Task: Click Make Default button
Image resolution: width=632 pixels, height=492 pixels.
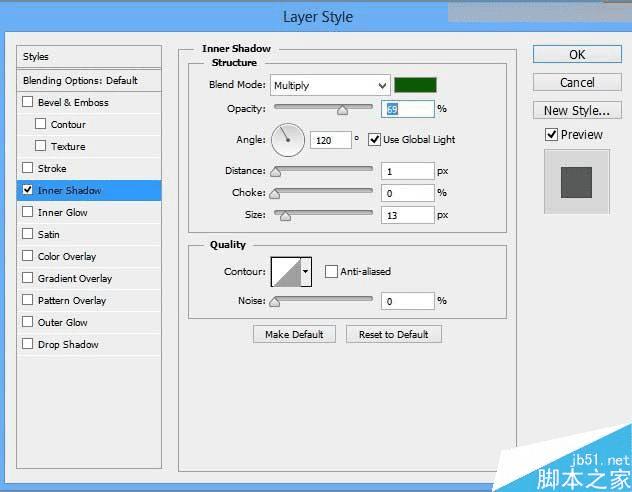Action: (294, 334)
